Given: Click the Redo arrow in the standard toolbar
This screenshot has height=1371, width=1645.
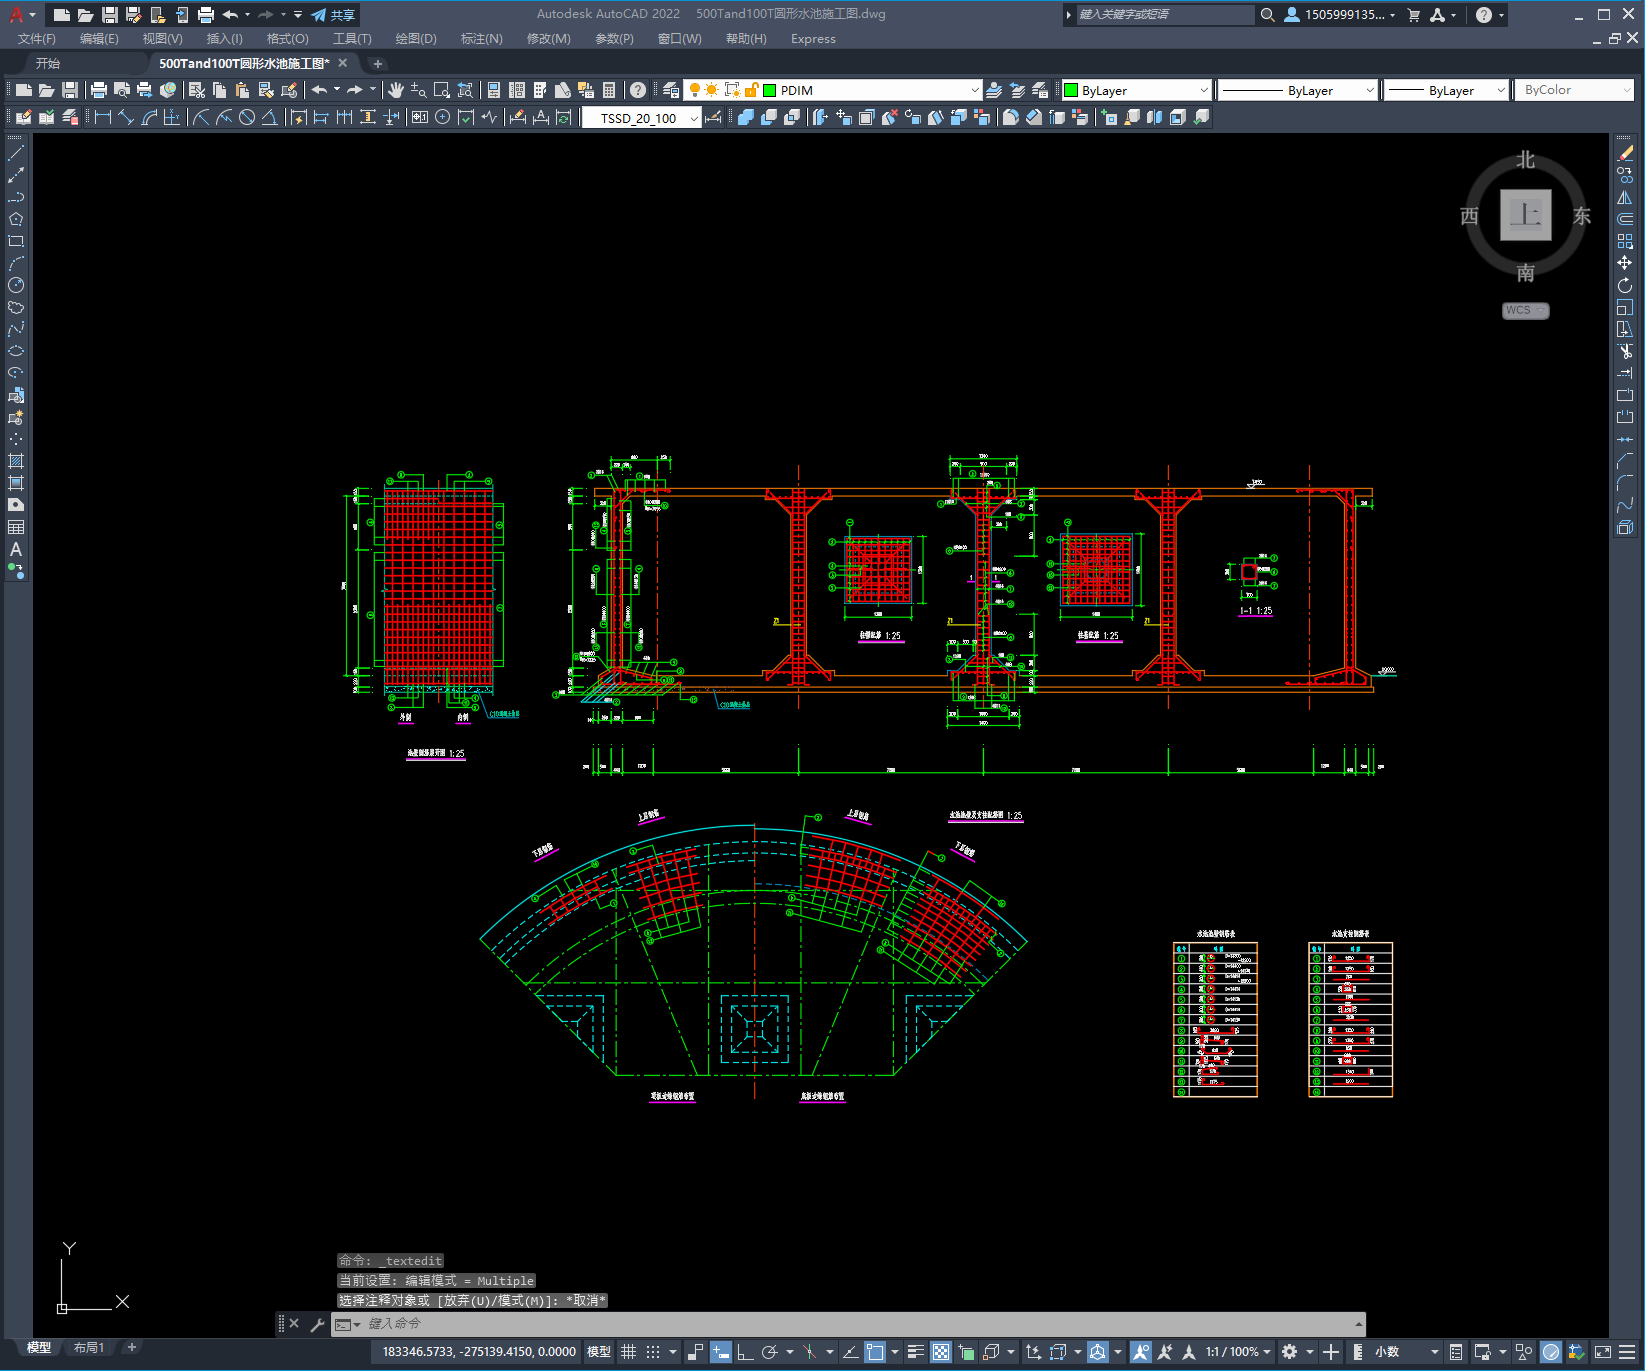Looking at the screenshot, I should pyautogui.click(x=354, y=90).
